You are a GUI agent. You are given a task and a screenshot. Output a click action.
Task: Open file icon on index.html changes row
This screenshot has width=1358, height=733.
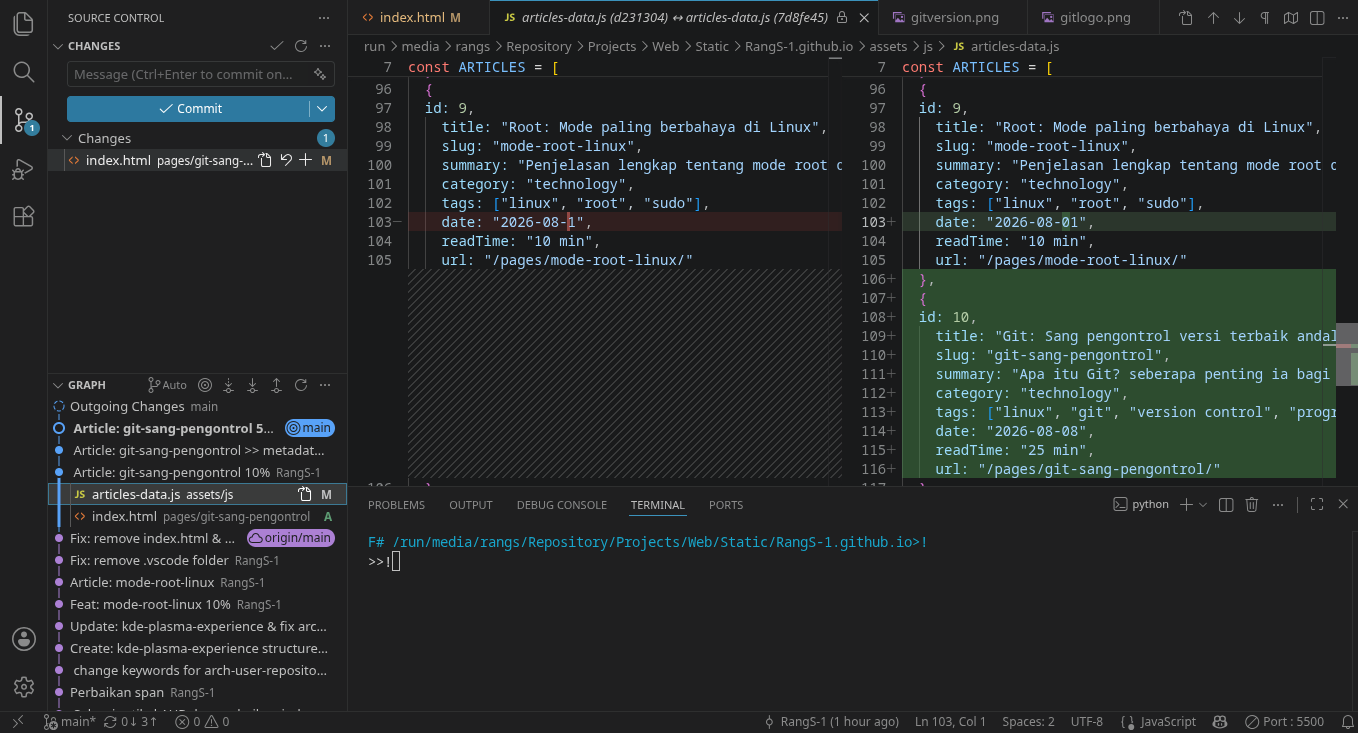265,160
